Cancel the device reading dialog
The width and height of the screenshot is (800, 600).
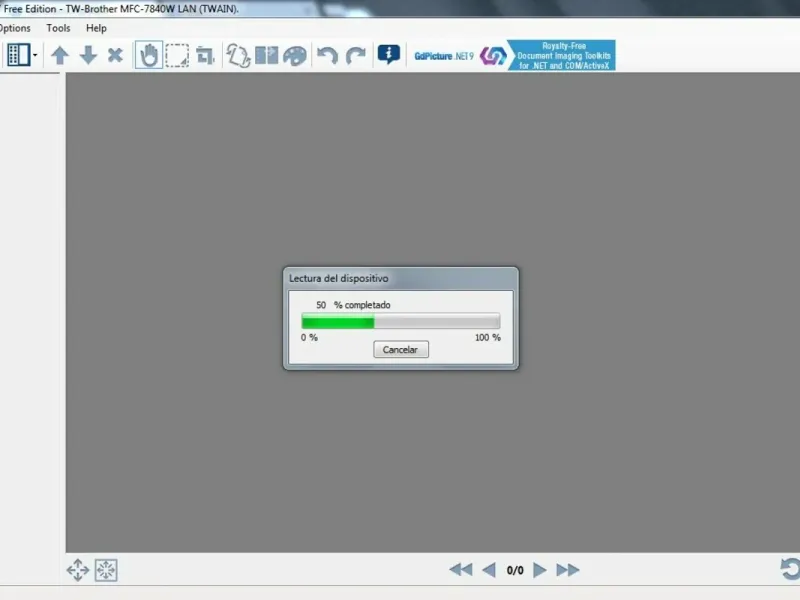coord(401,349)
